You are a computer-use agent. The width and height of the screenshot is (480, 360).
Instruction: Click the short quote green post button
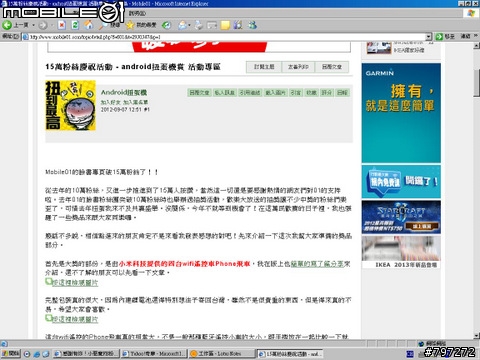296,93
